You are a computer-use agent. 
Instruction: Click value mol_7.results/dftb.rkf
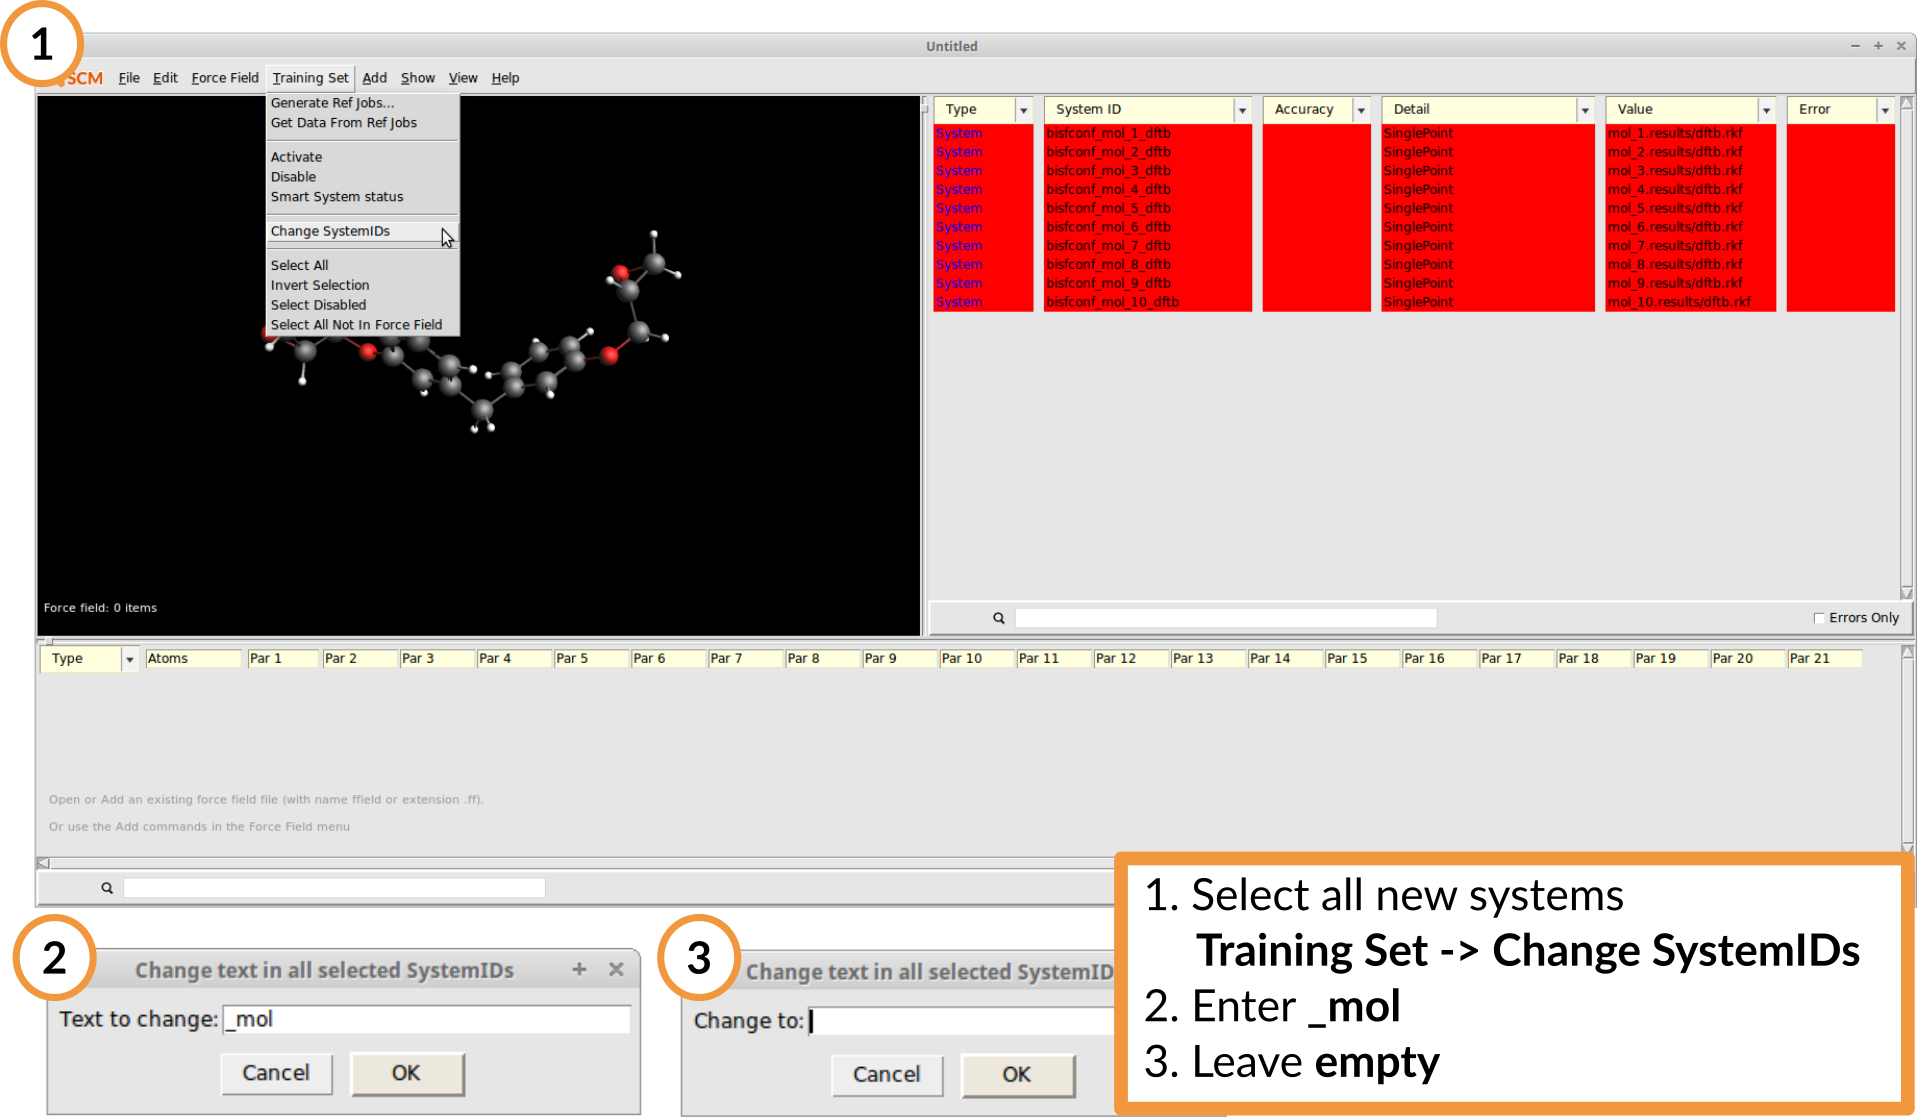[1675, 246]
